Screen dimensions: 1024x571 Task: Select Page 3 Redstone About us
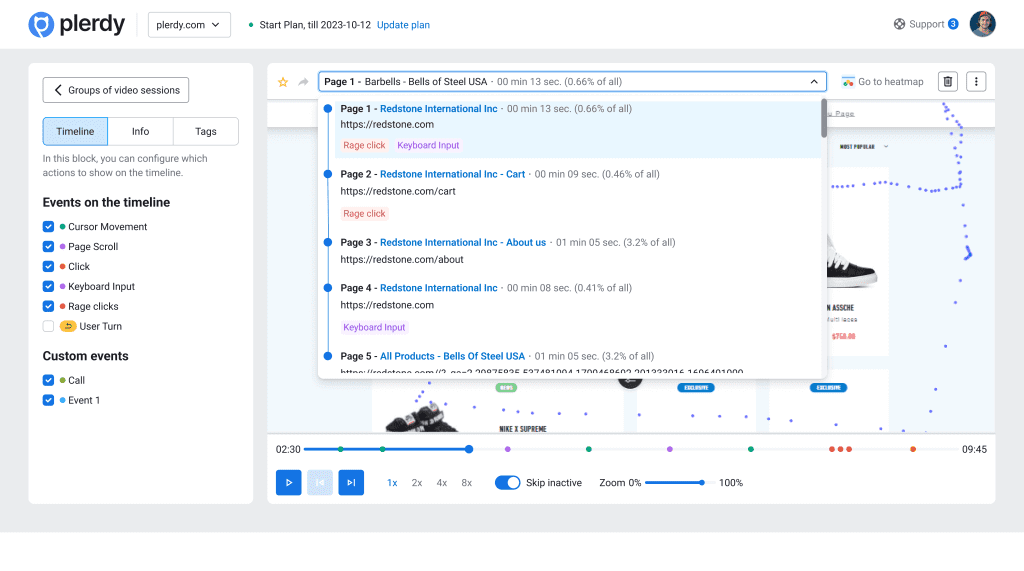tap(462, 242)
